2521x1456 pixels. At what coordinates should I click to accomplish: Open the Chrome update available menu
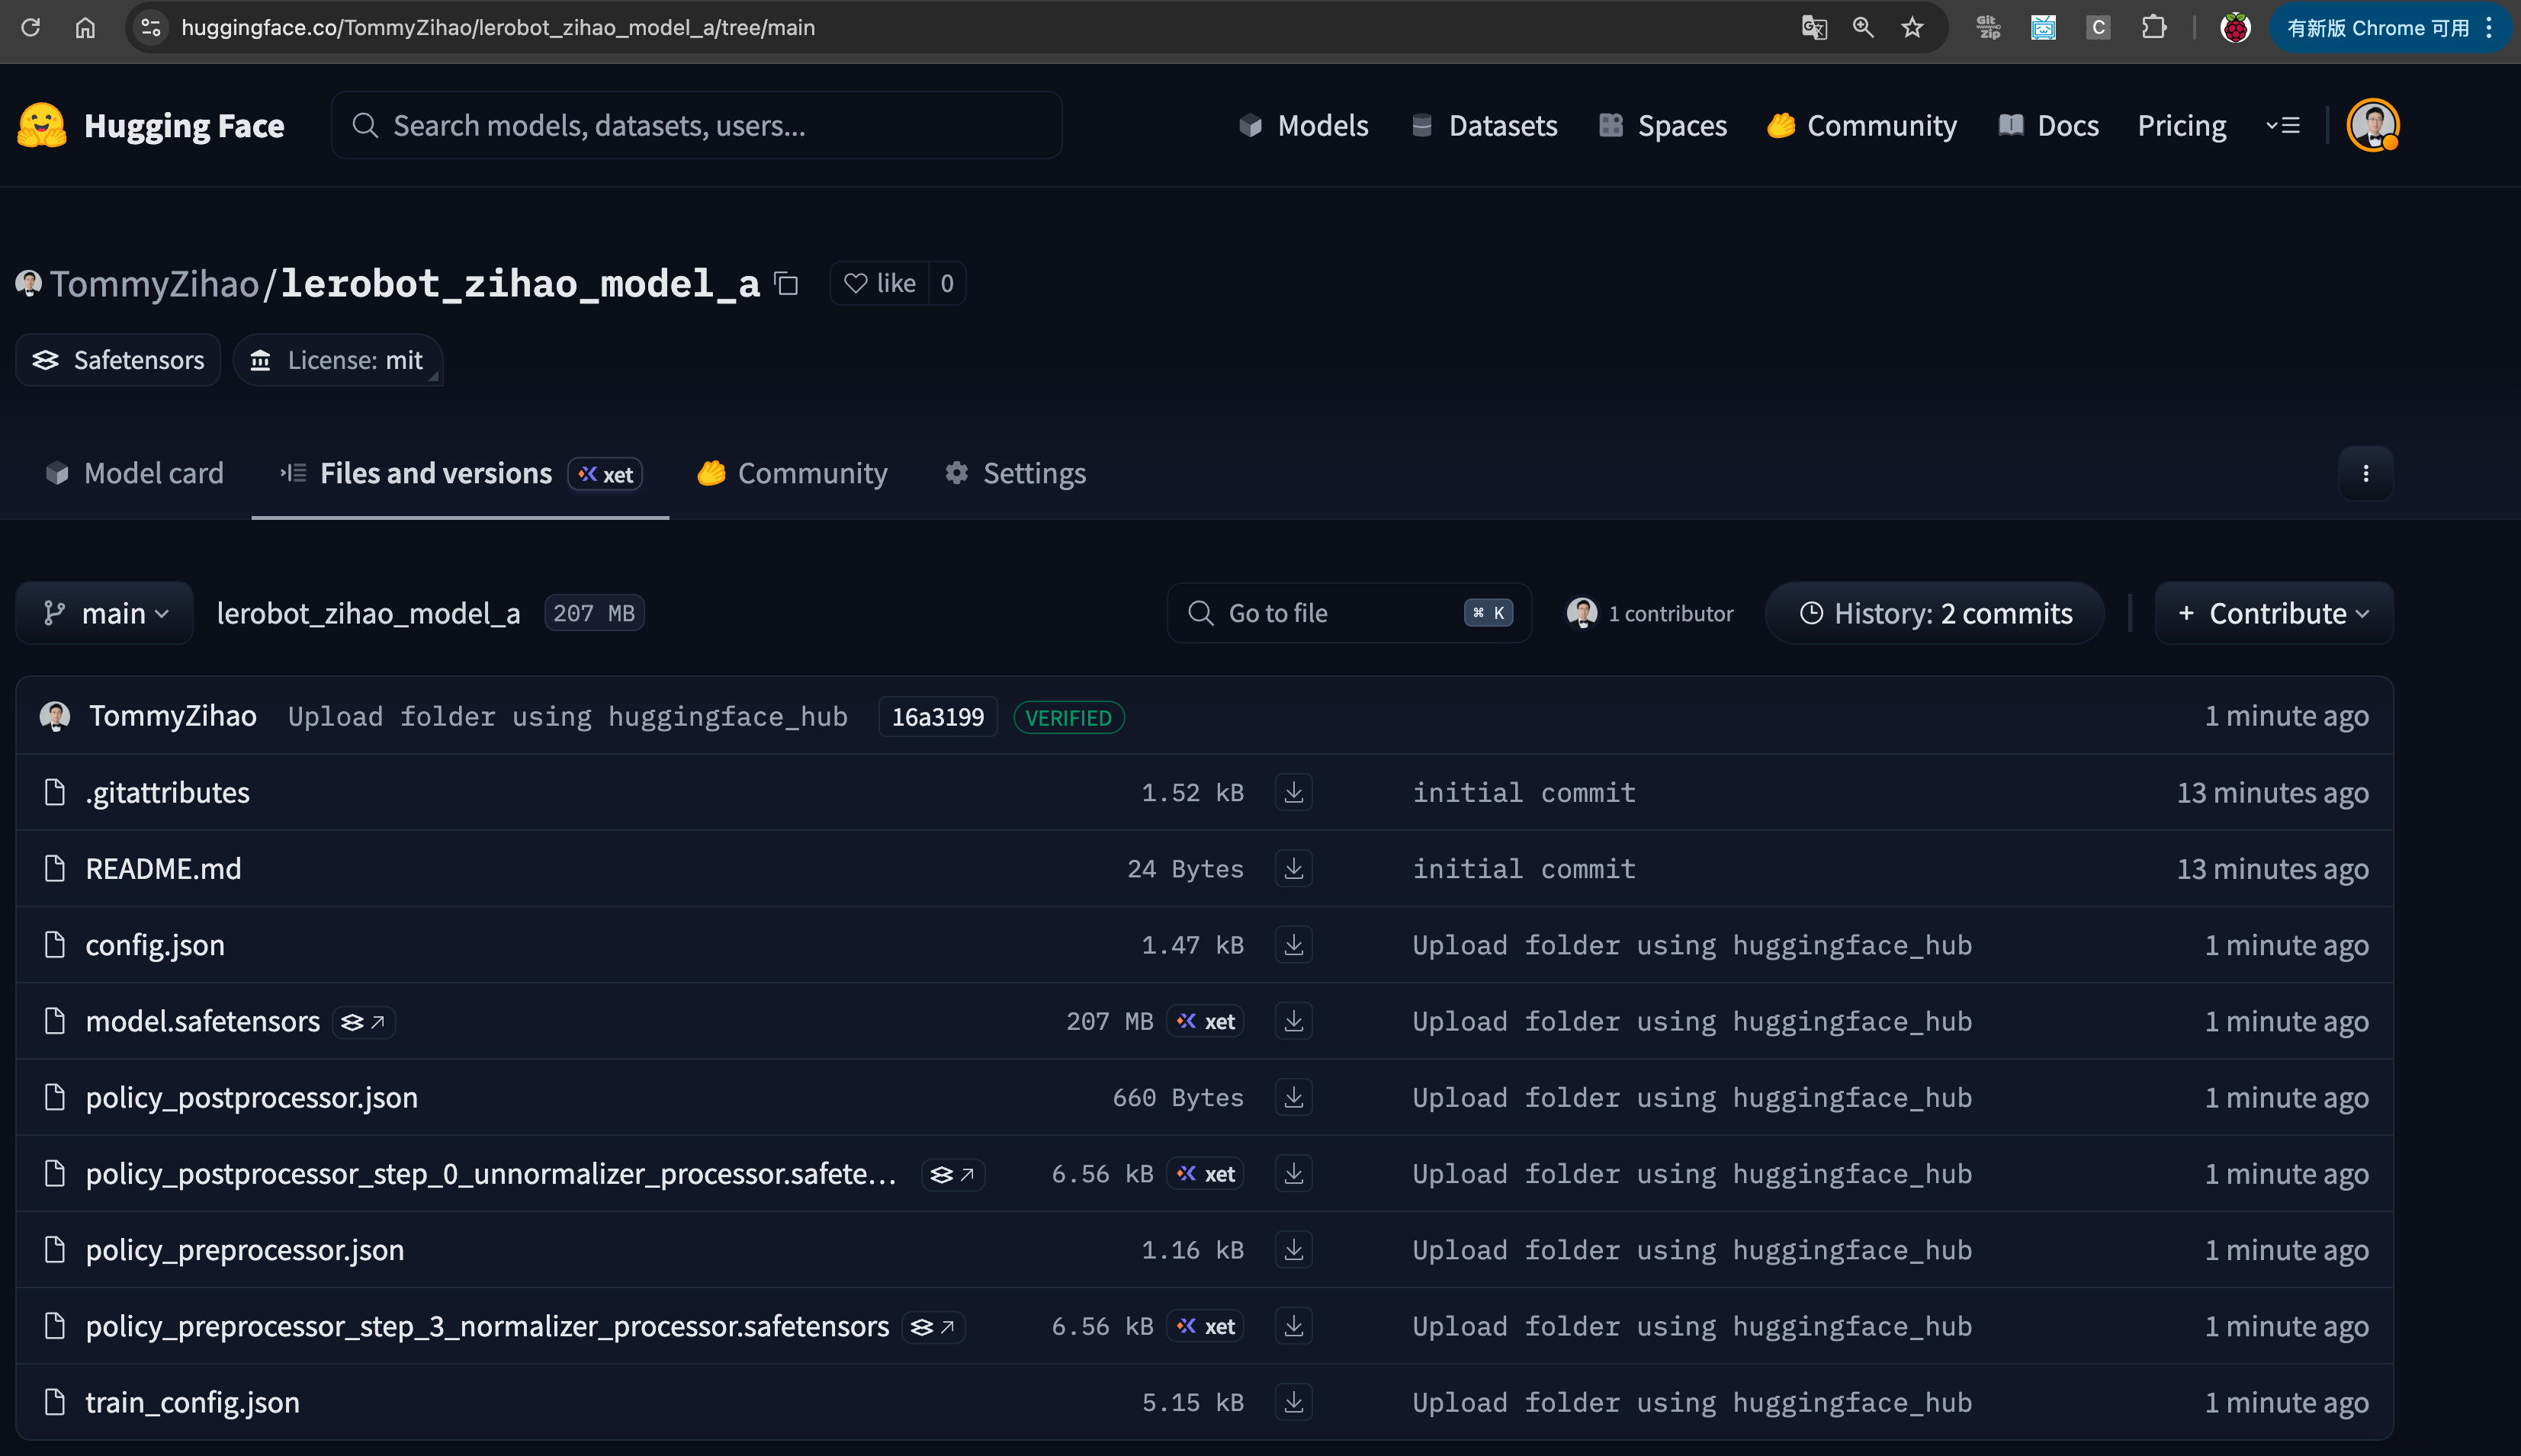(x=2390, y=27)
